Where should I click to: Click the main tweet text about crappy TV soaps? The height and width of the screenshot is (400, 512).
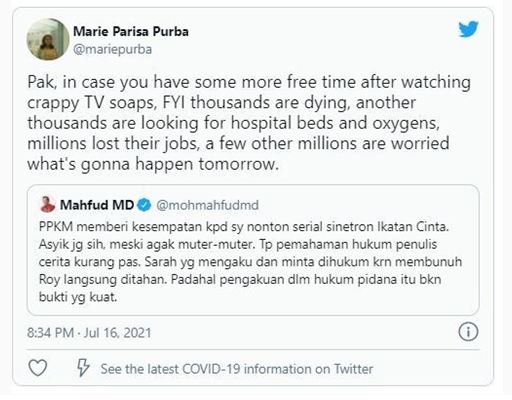[249, 123]
